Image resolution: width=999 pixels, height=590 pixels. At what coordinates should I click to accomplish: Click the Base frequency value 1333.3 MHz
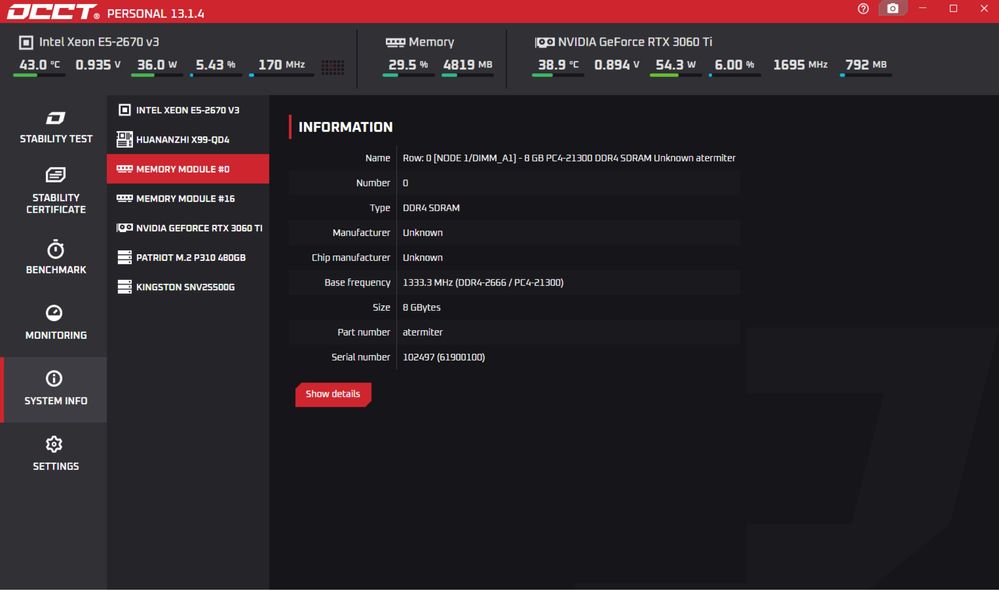[483, 282]
